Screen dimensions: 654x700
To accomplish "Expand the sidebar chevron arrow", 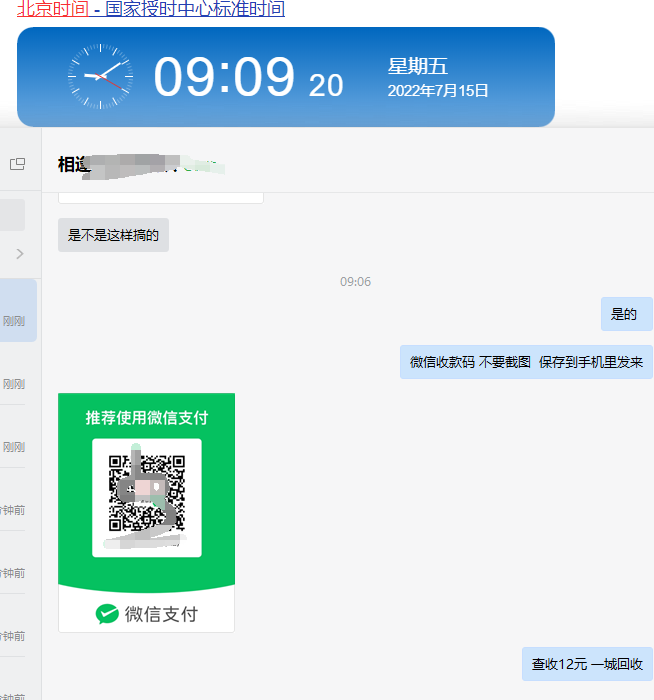I will coord(20,254).
